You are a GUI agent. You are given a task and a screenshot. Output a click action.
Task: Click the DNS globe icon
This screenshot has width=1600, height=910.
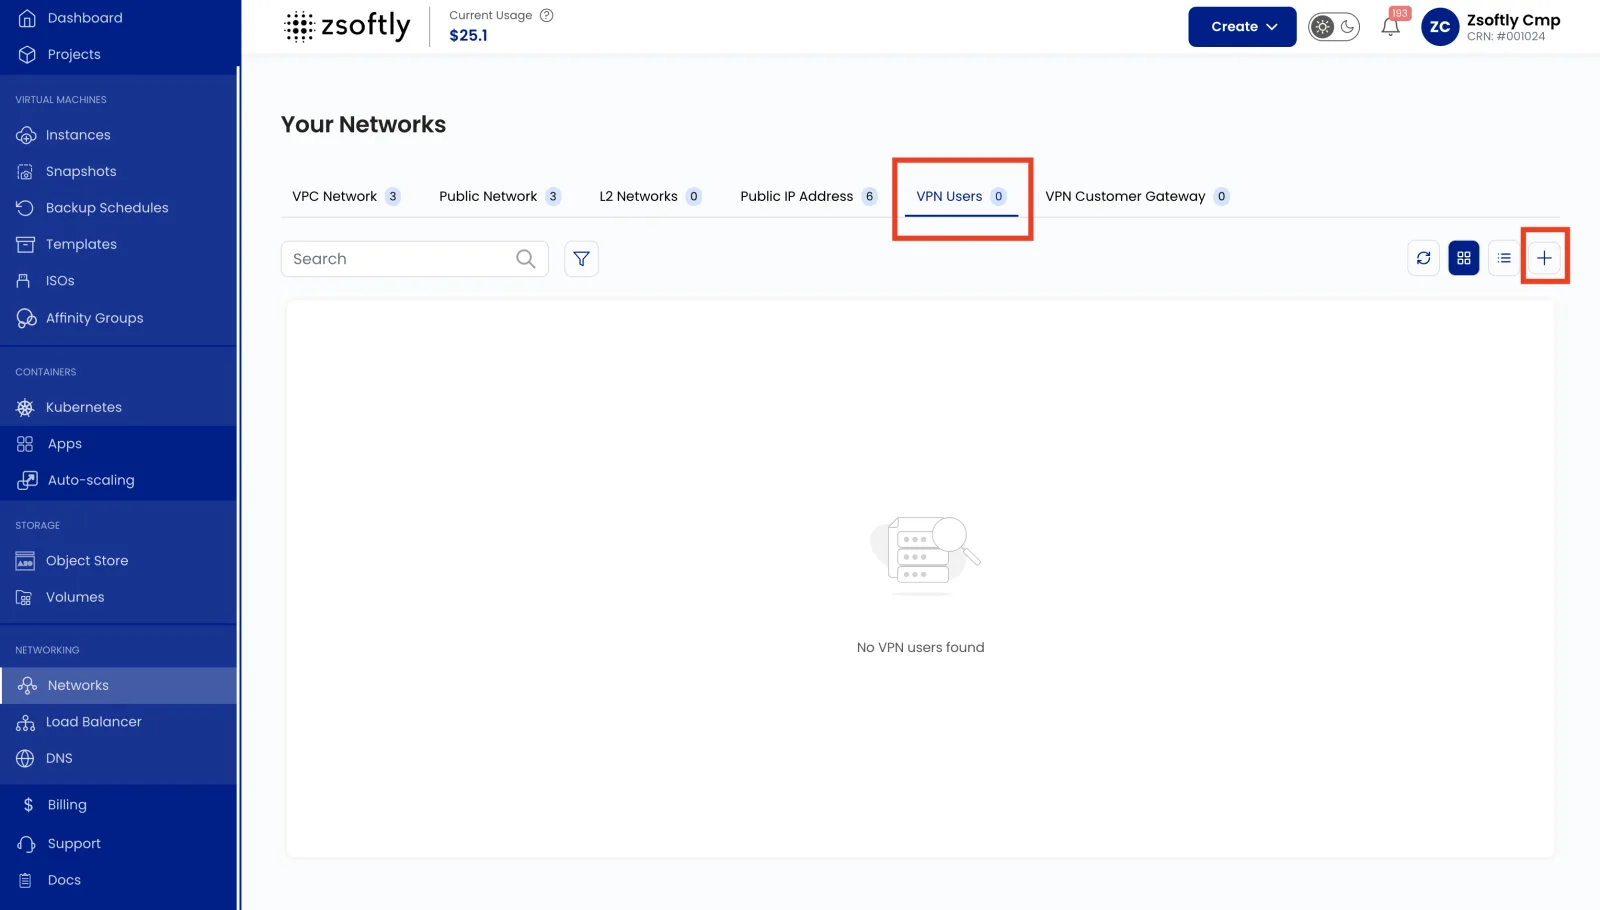(x=25, y=758)
